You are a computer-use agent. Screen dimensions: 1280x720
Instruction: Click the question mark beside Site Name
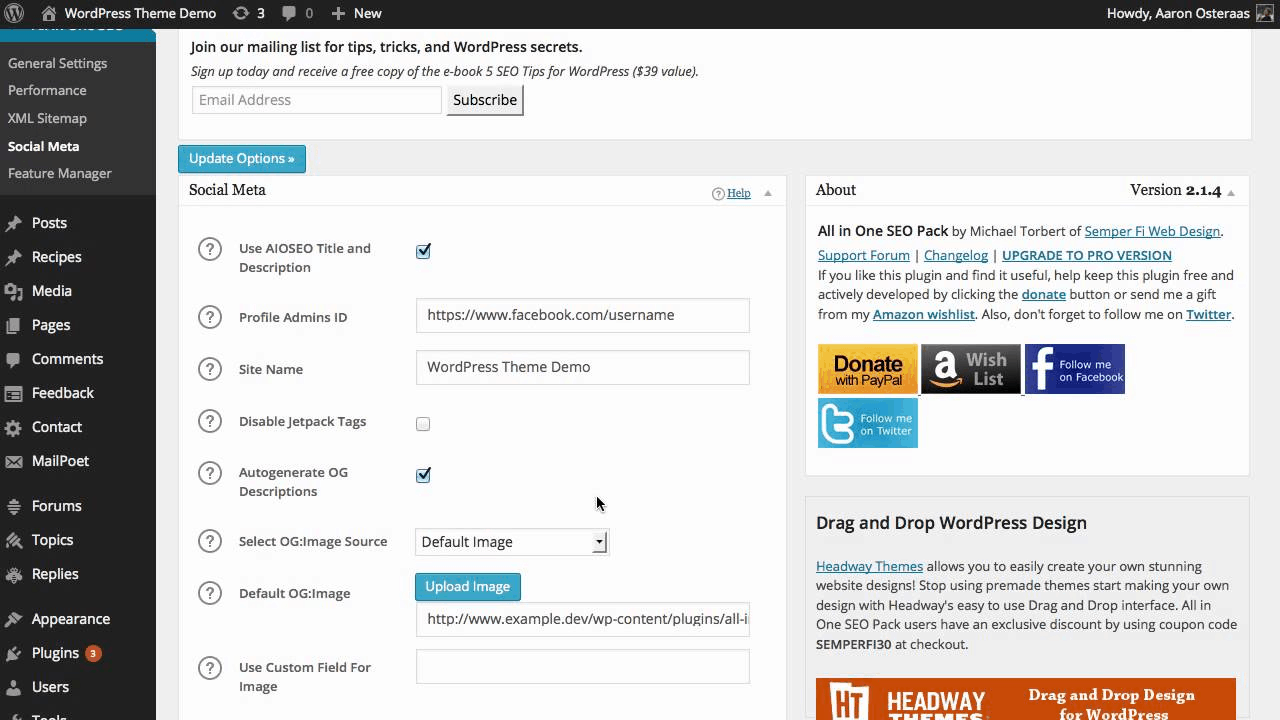click(x=209, y=369)
